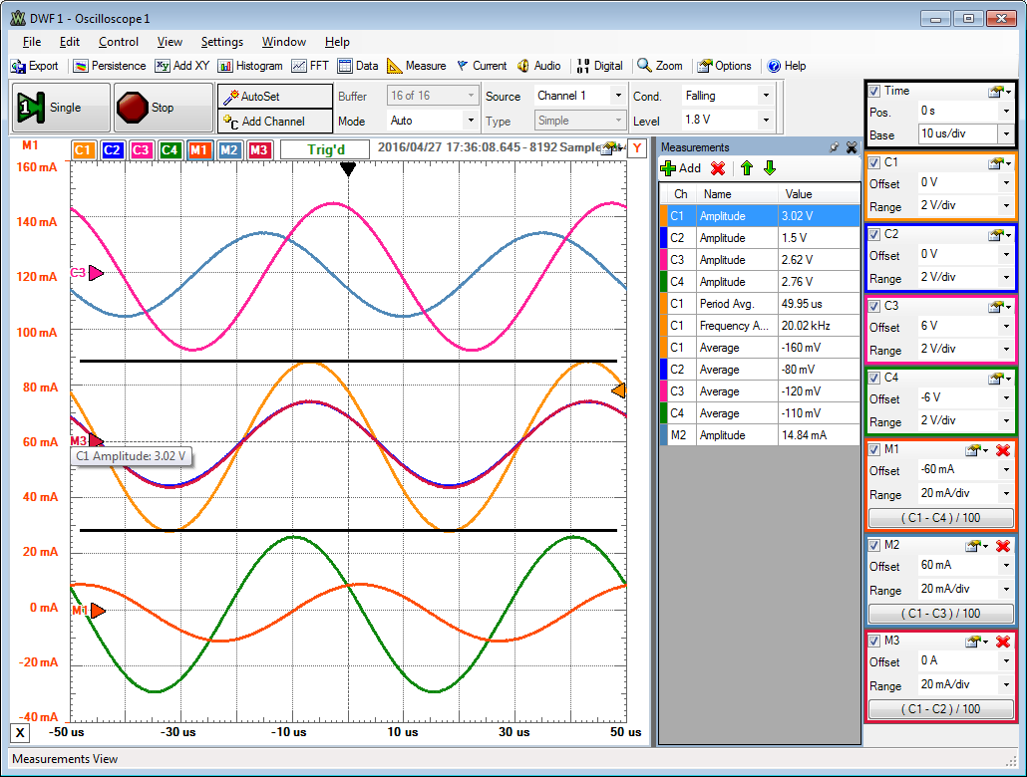Uncheck the C1 channel checkbox
Image resolution: width=1027 pixels, height=777 pixels.
875,162
